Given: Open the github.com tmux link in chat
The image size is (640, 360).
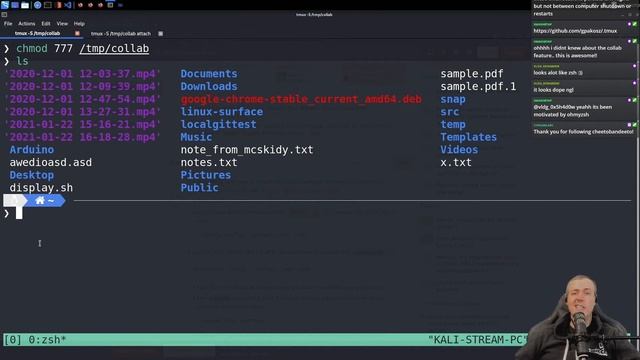Looking at the screenshot, I should coord(576,31).
